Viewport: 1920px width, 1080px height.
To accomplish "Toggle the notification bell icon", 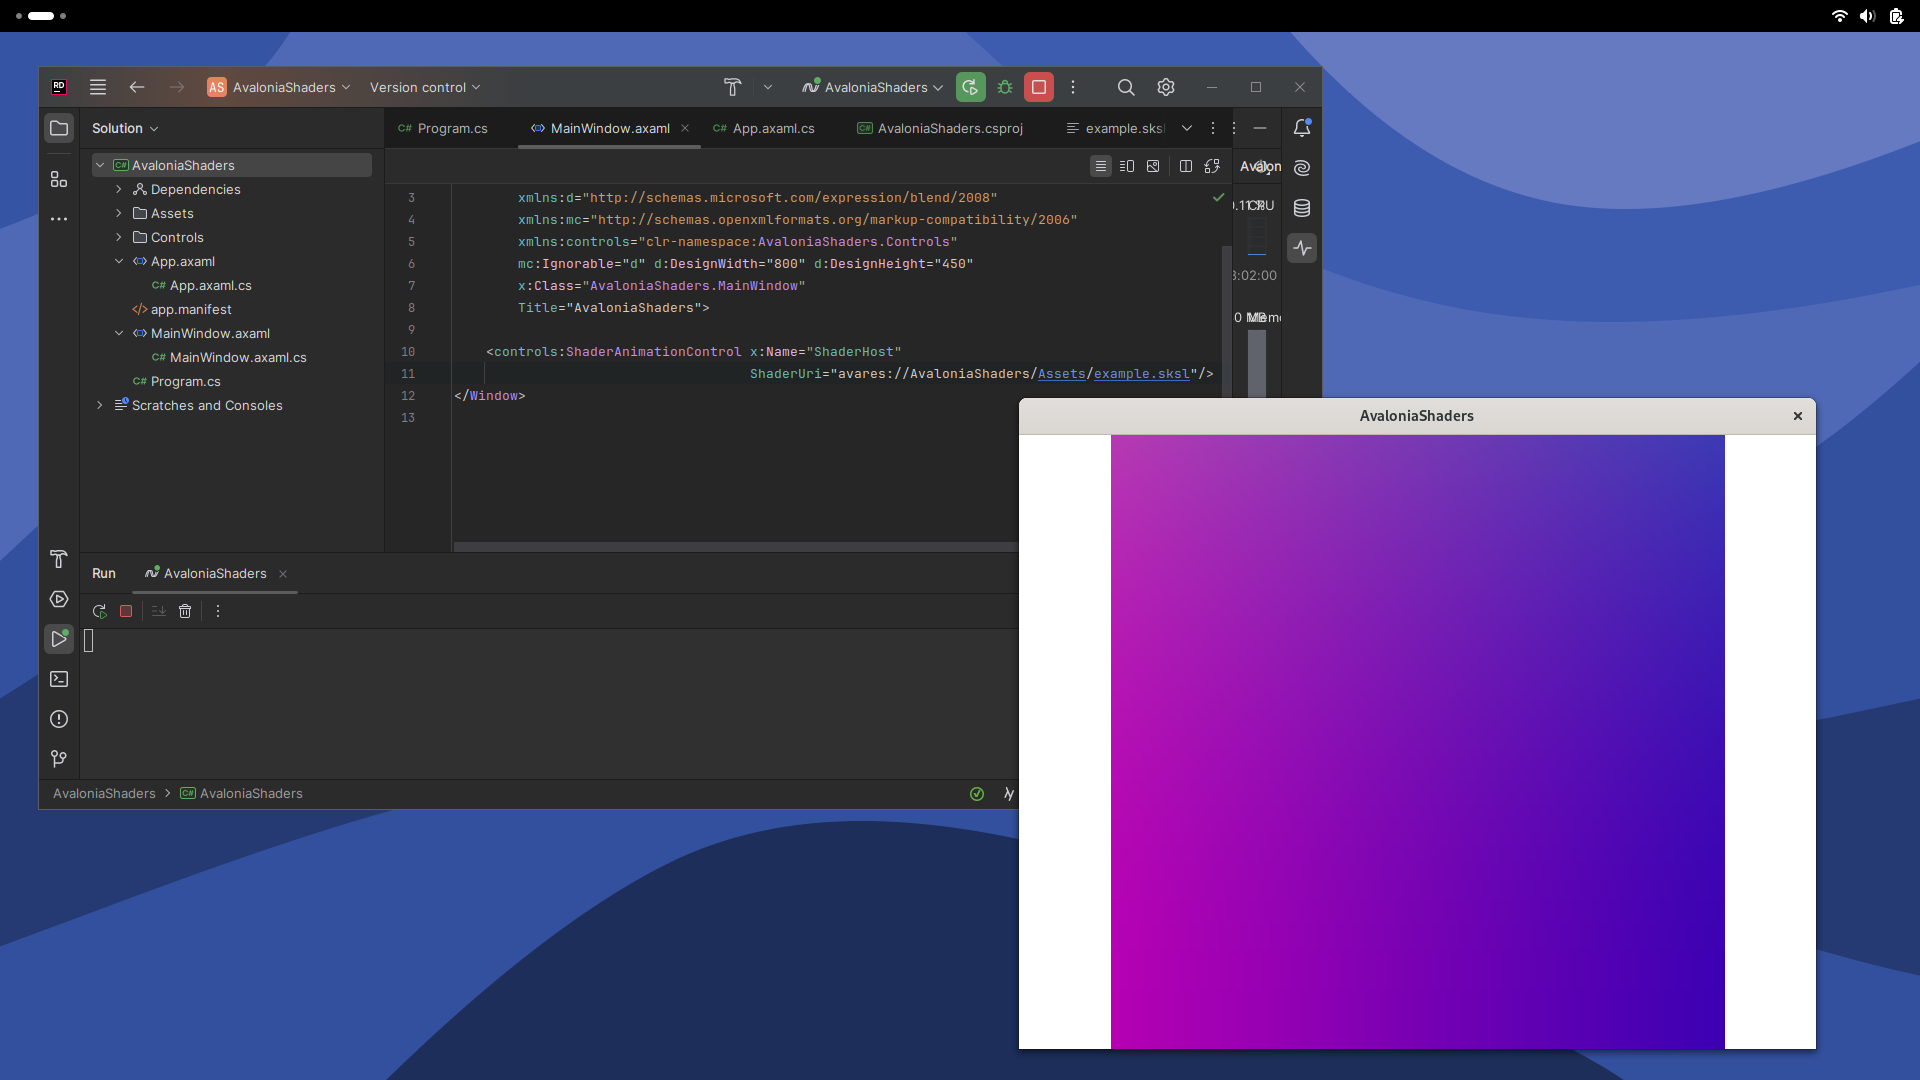I will (x=1302, y=128).
